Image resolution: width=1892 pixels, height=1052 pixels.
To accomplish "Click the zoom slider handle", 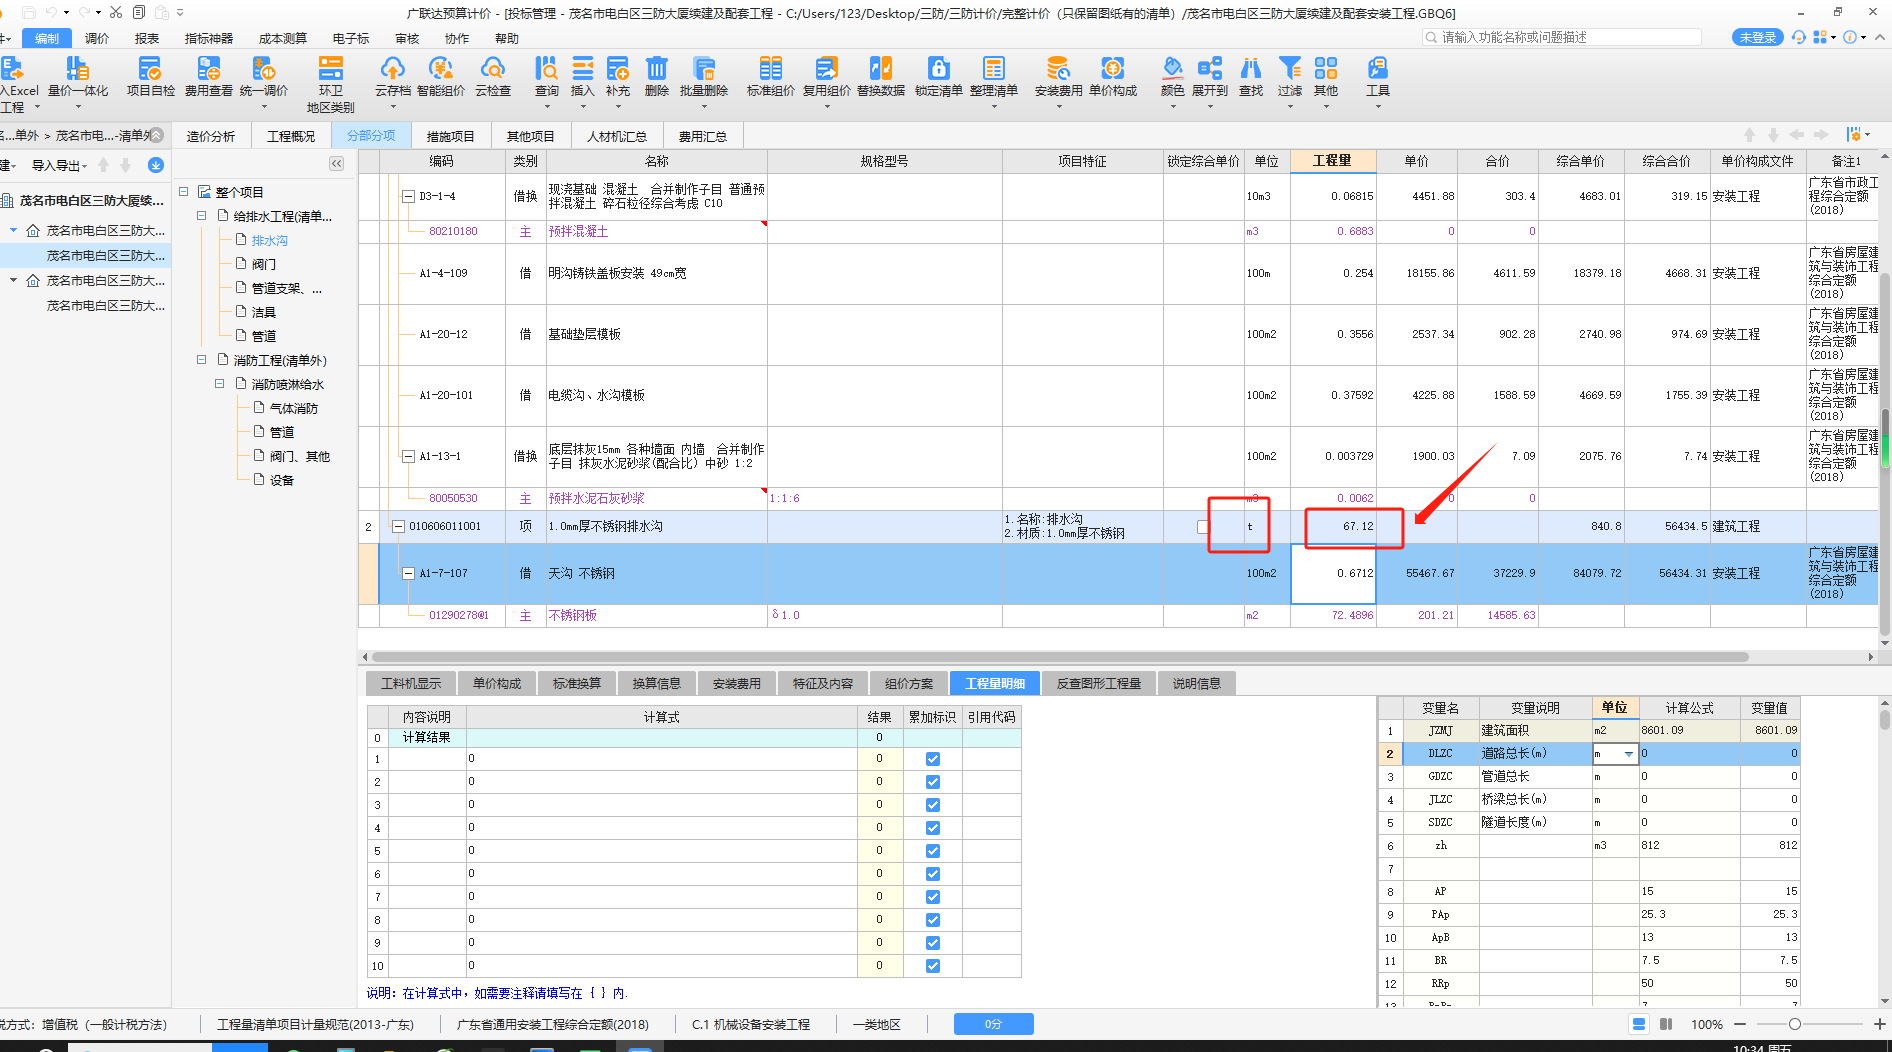I will tap(1795, 1024).
